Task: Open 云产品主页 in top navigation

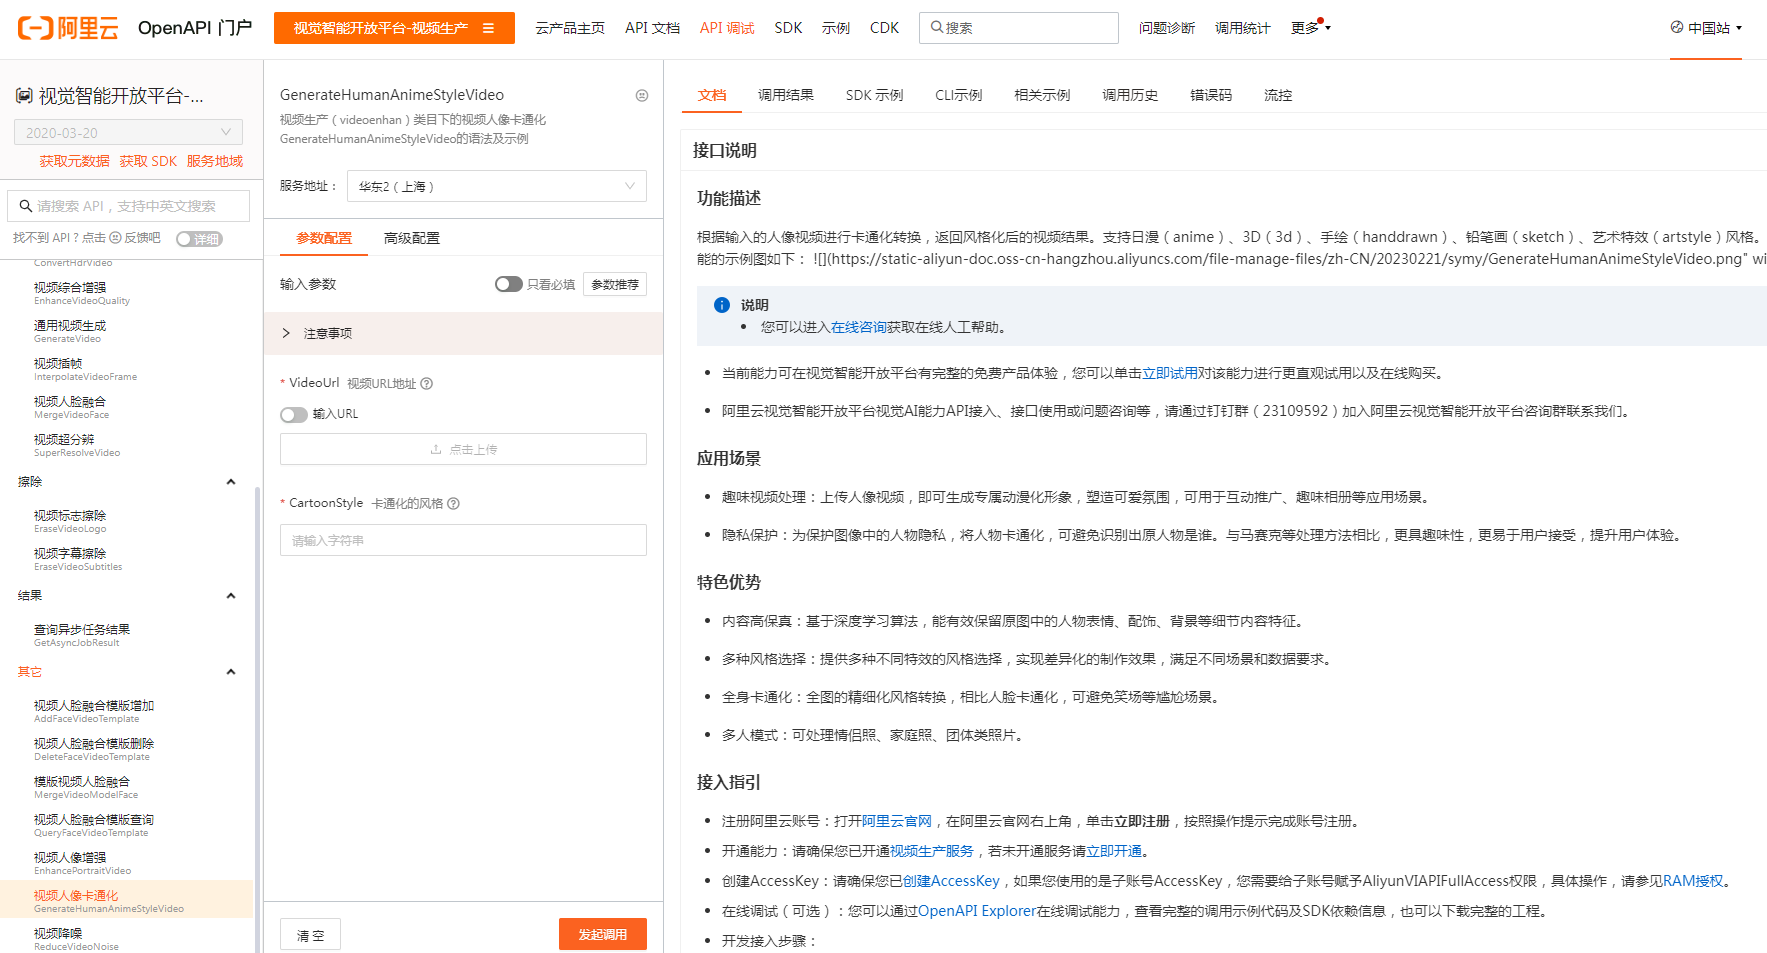Action: coord(570,28)
